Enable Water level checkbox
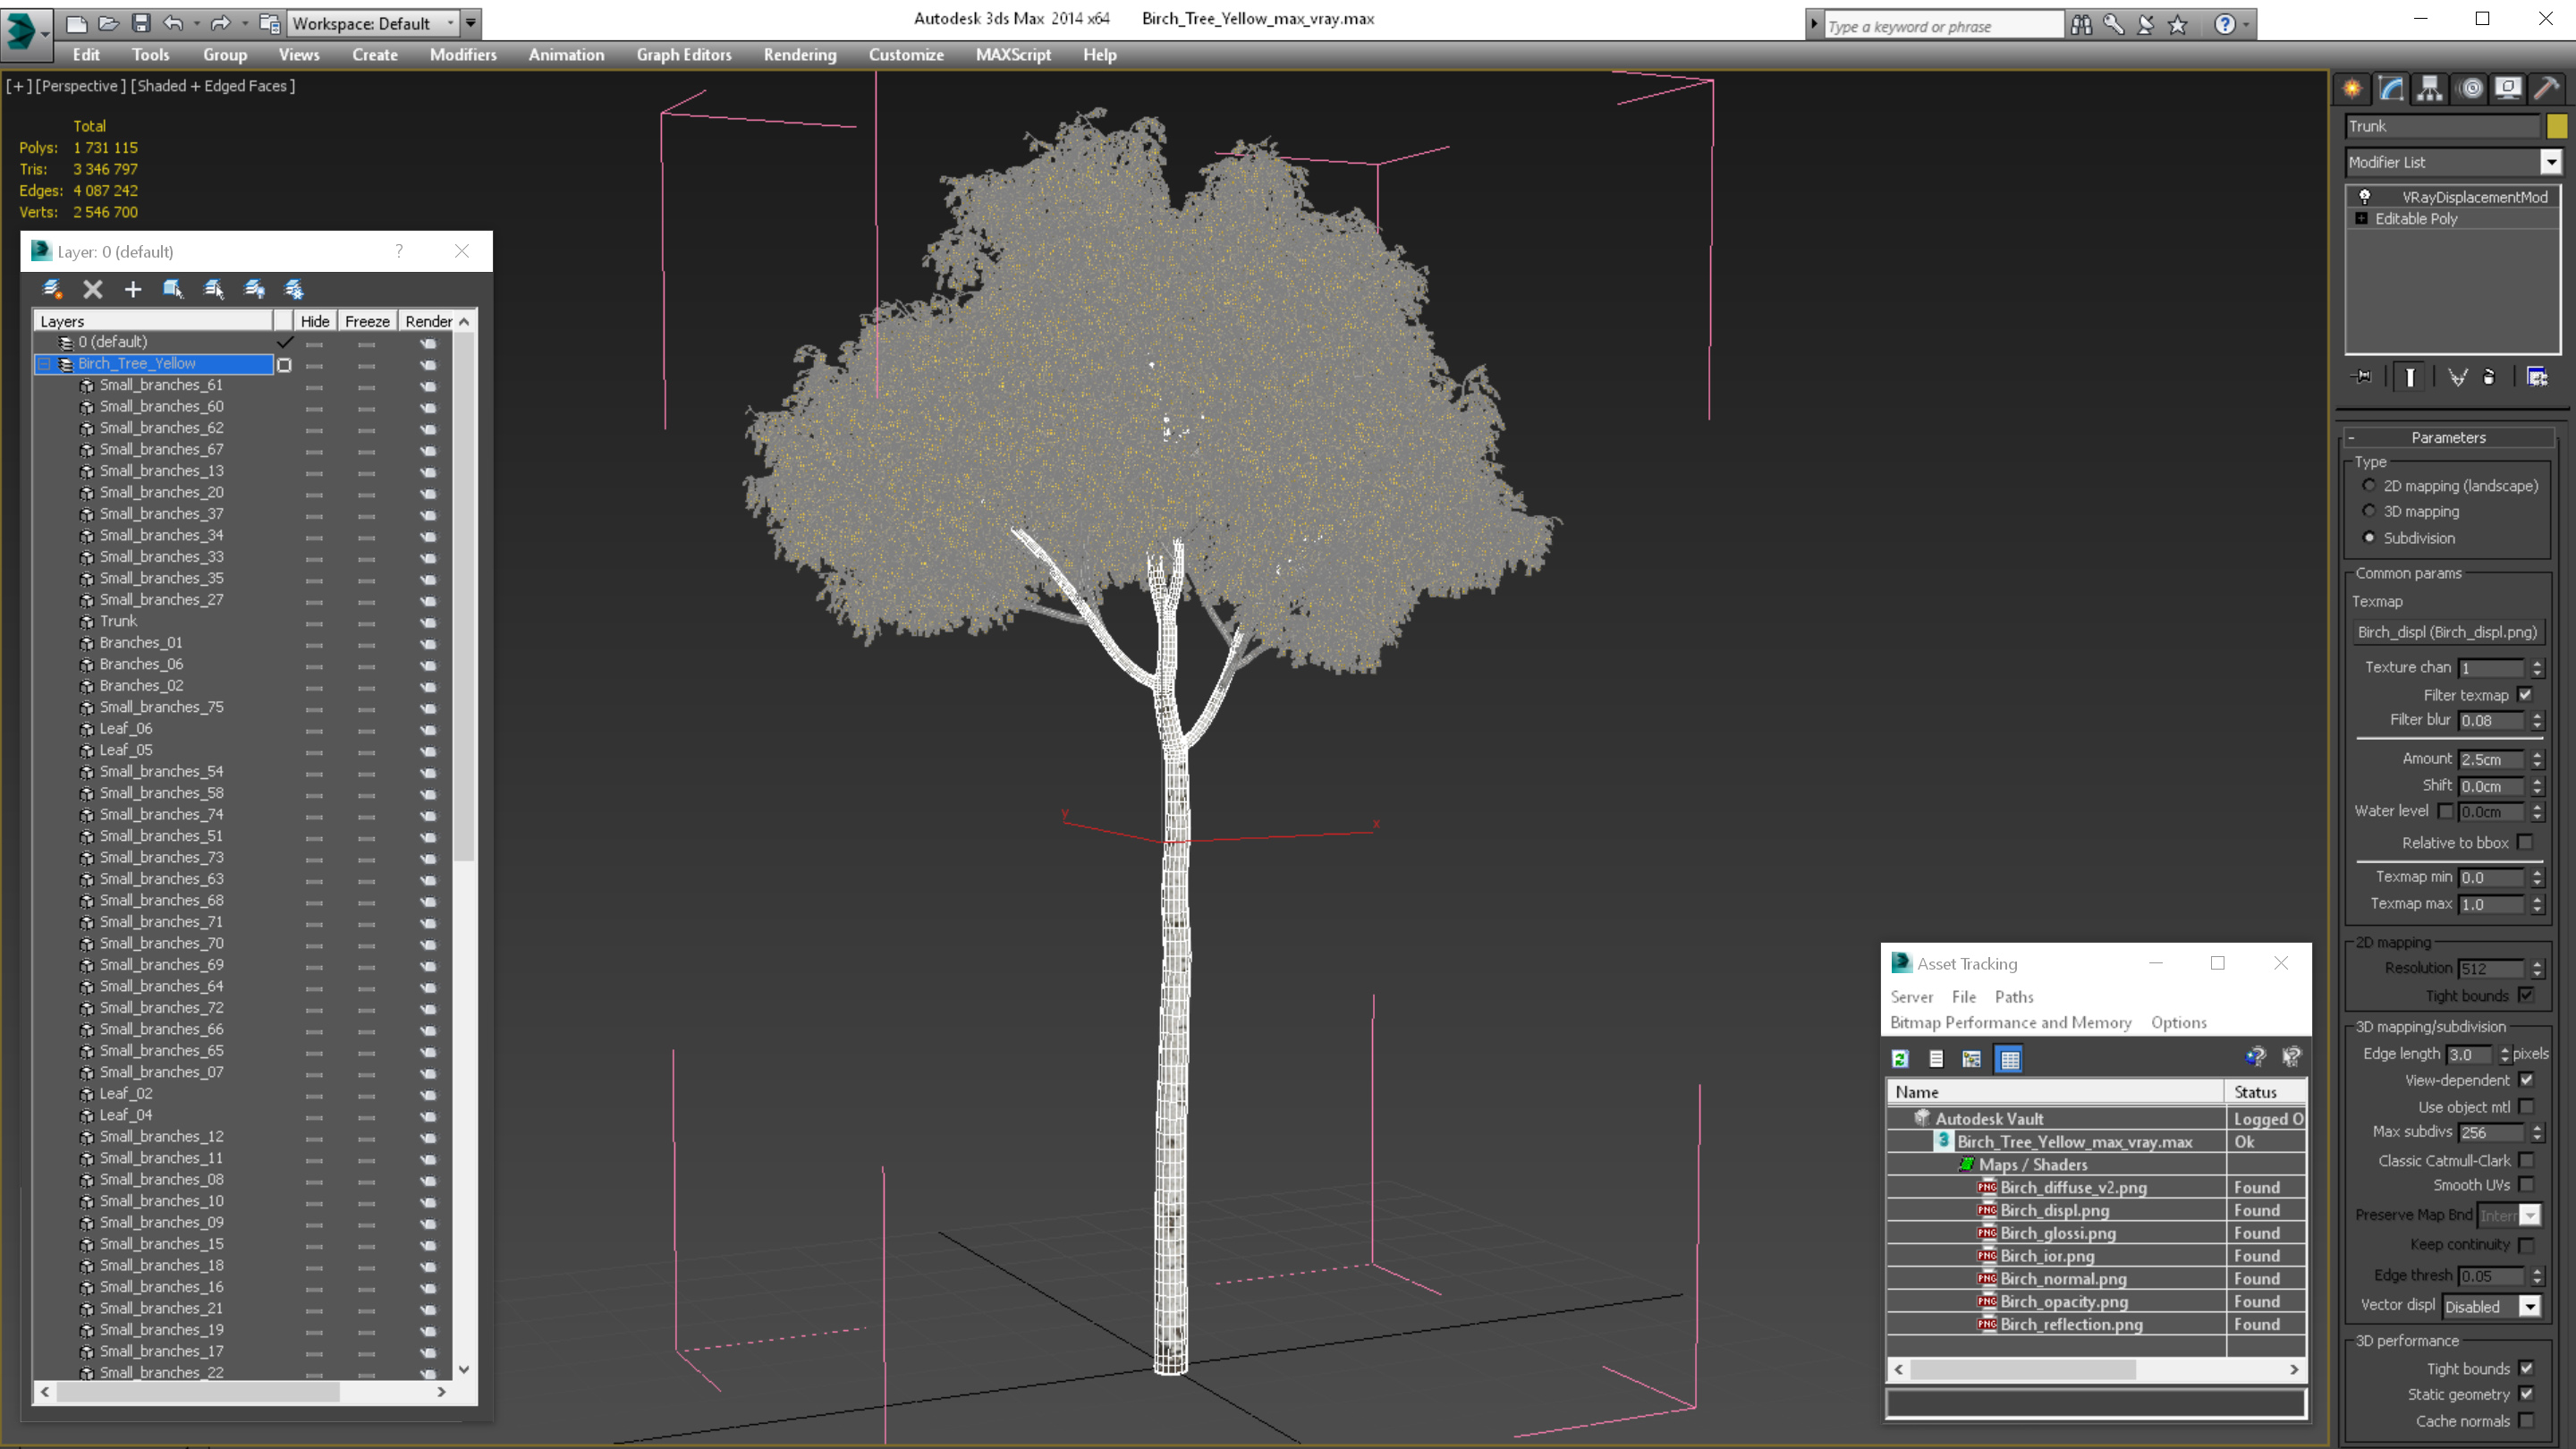The width and height of the screenshot is (2576, 1449). [x=2445, y=812]
